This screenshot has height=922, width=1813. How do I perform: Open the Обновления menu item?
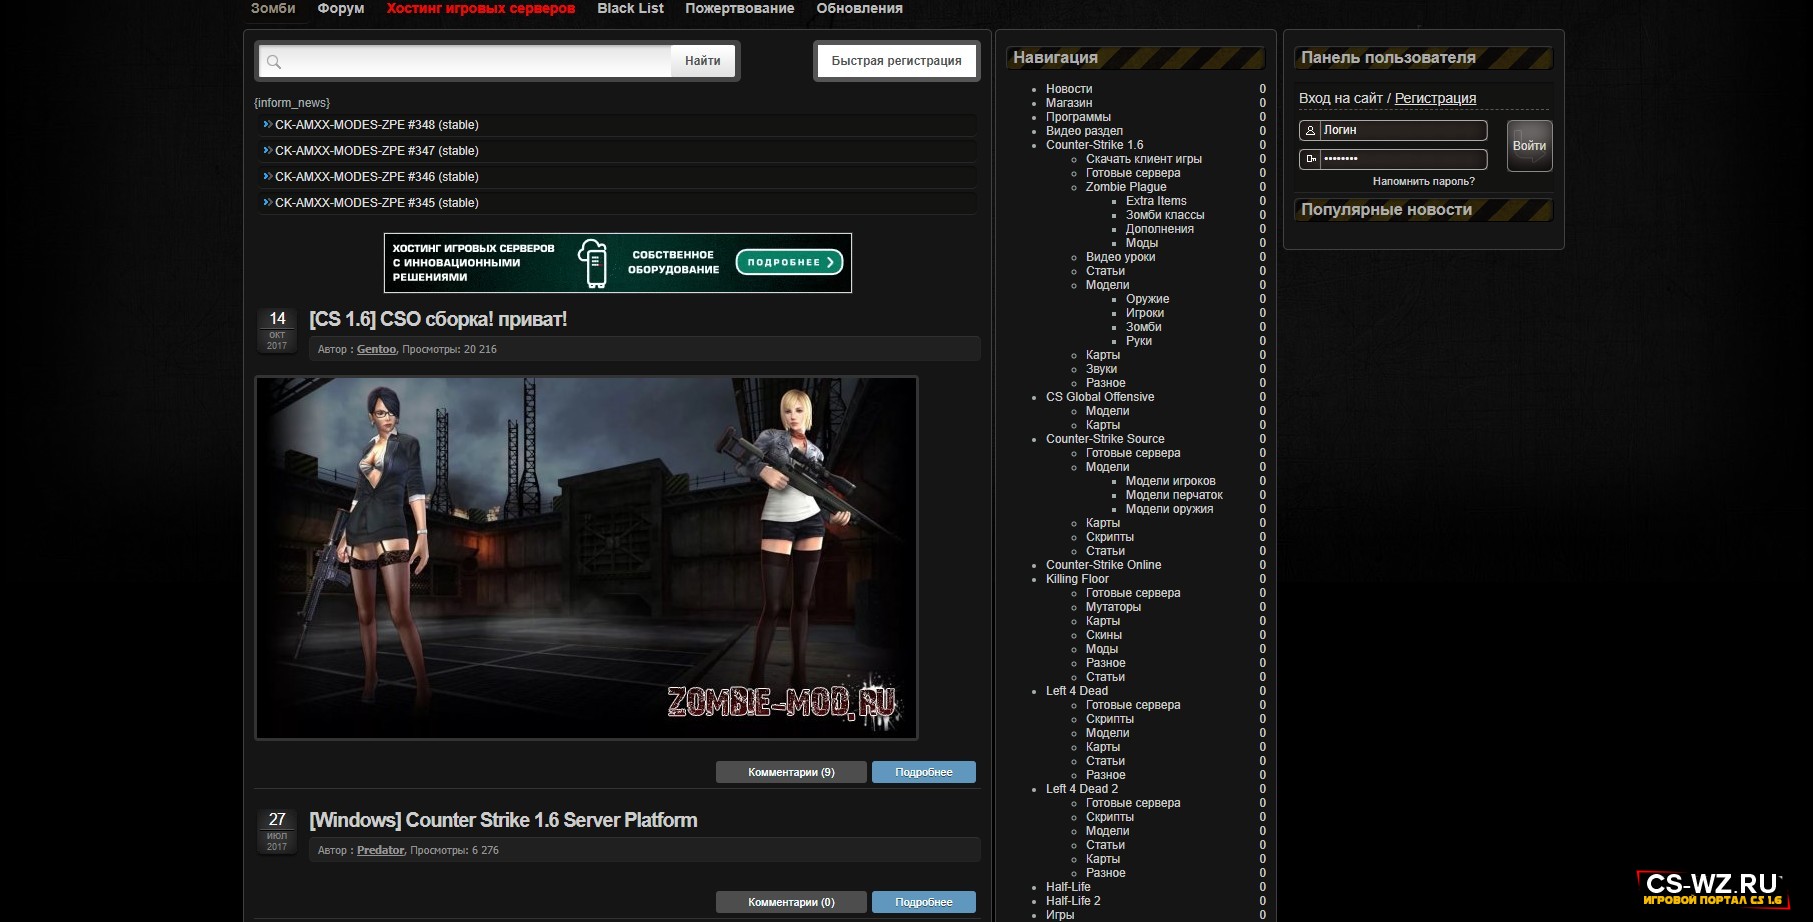(x=859, y=8)
